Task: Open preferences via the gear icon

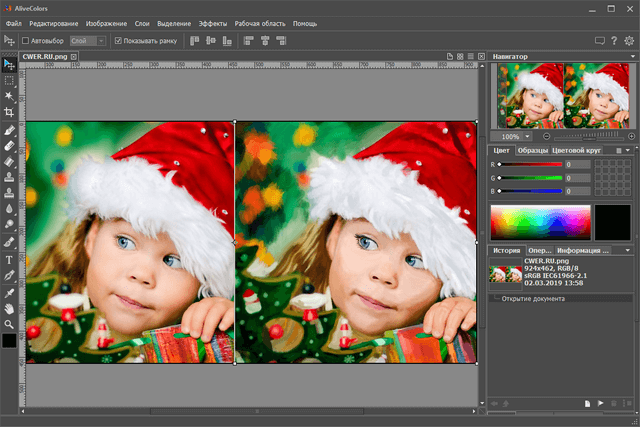Action: [629, 41]
